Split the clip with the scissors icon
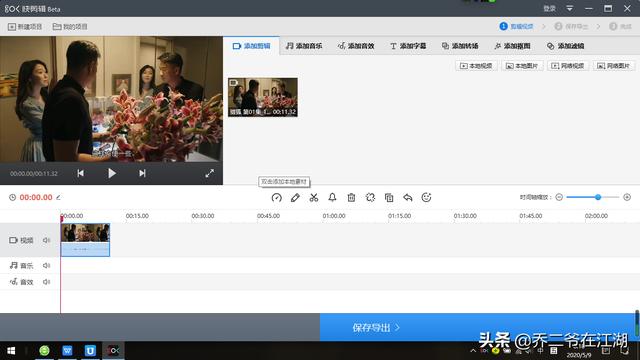 click(313, 198)
